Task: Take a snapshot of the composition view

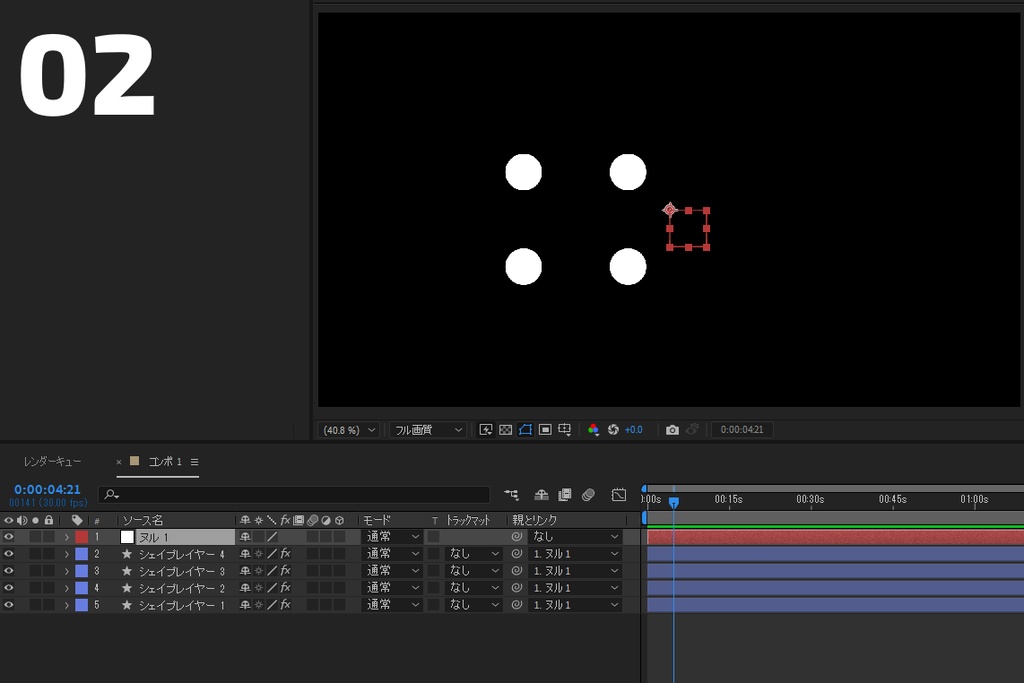Action: click(x=673, y=429)
